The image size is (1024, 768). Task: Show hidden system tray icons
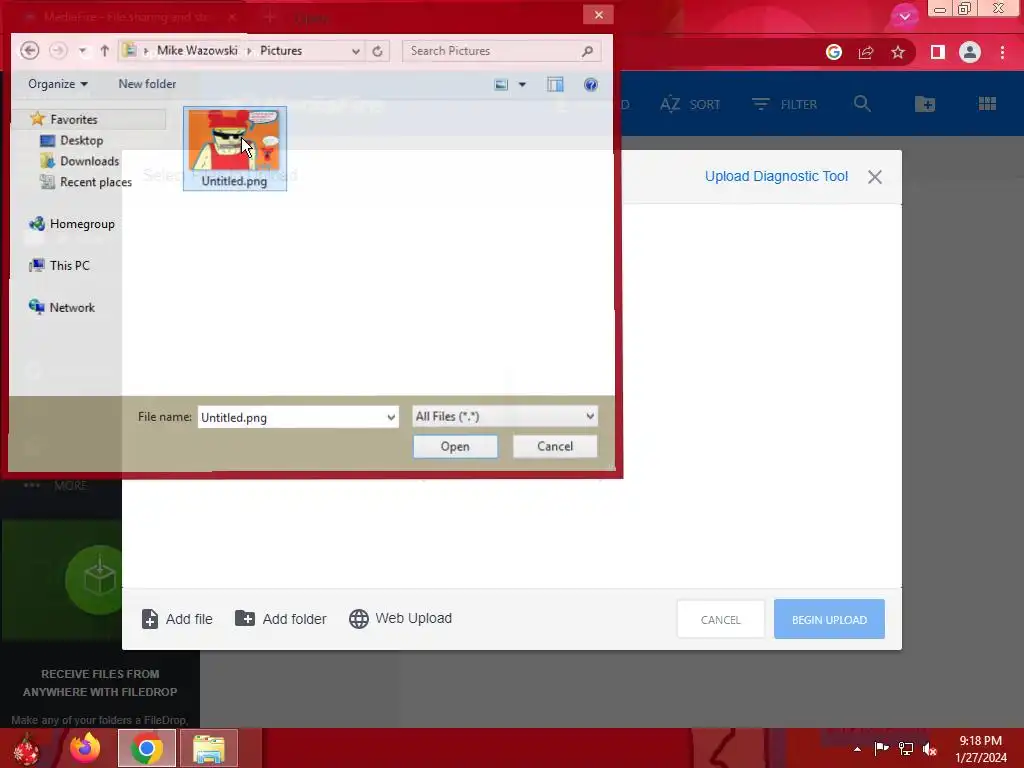tap(857, 749)
